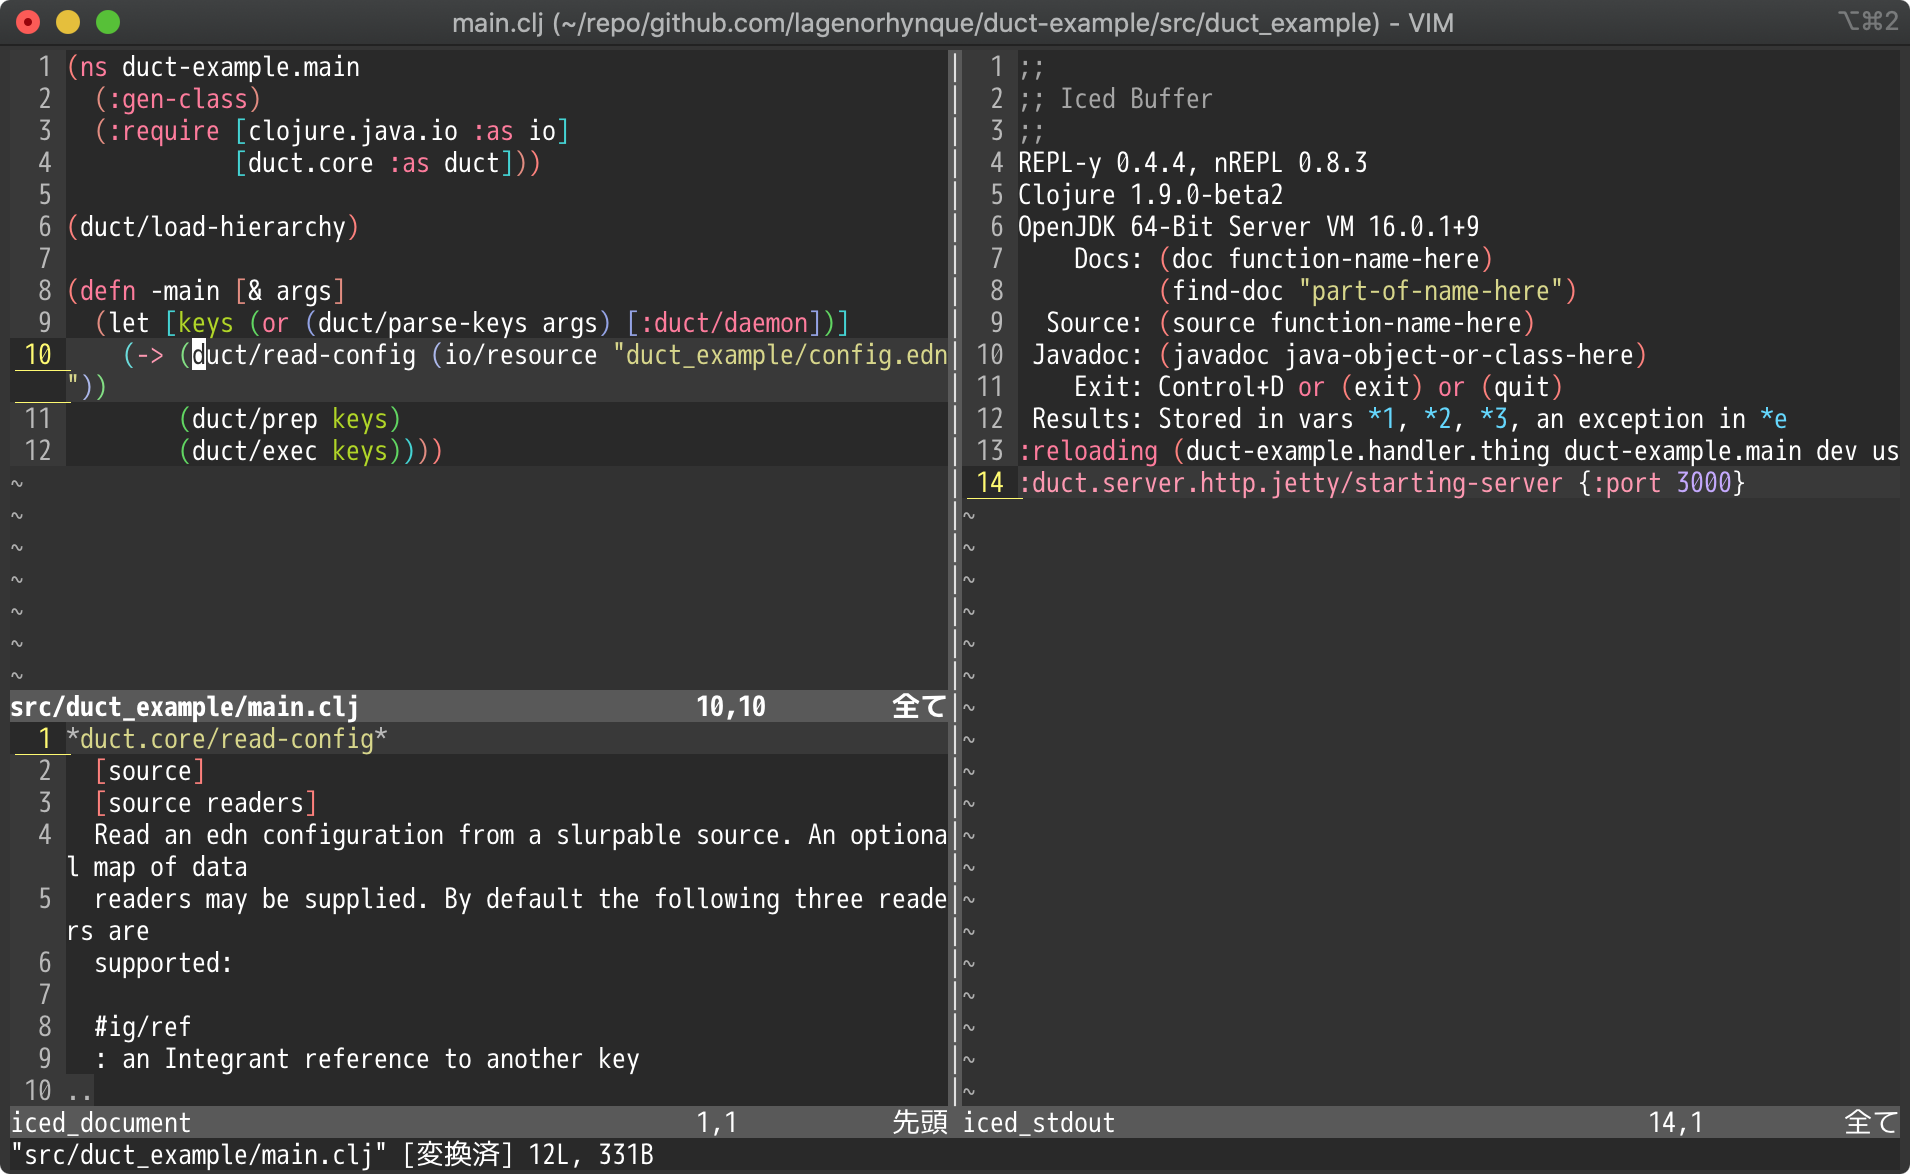Viewport: 1910px width, 1174px height.
Task: Click '#ig/ref' in document buffer
Action: click(x=143, y=1027)
